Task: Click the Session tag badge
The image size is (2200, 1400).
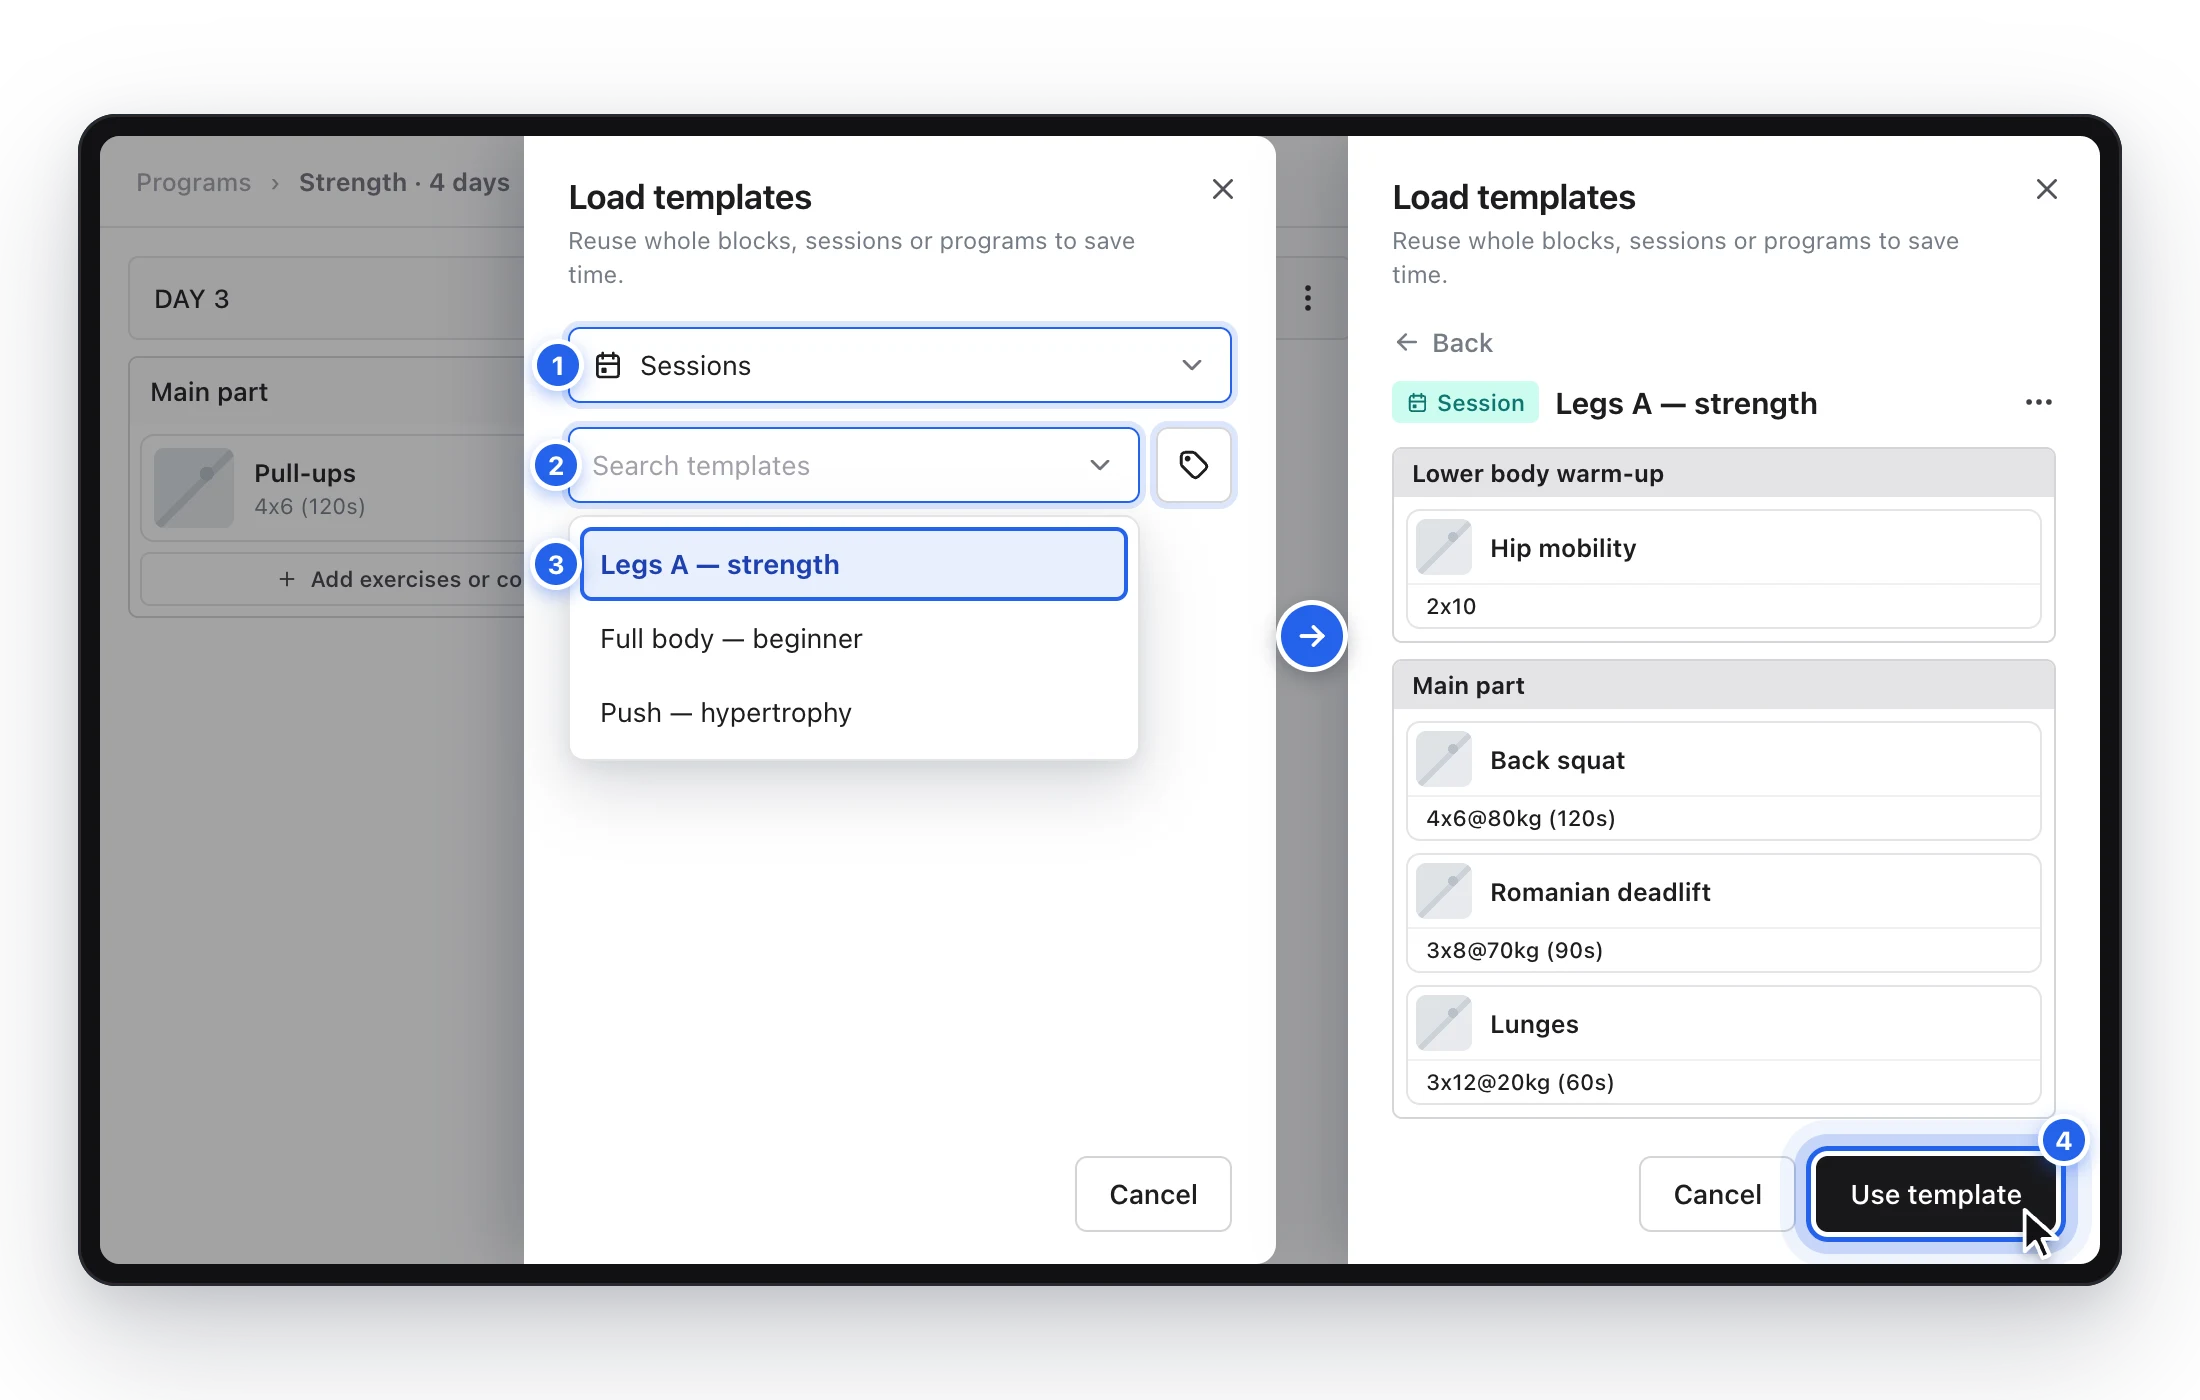Action: point(1465,402)
